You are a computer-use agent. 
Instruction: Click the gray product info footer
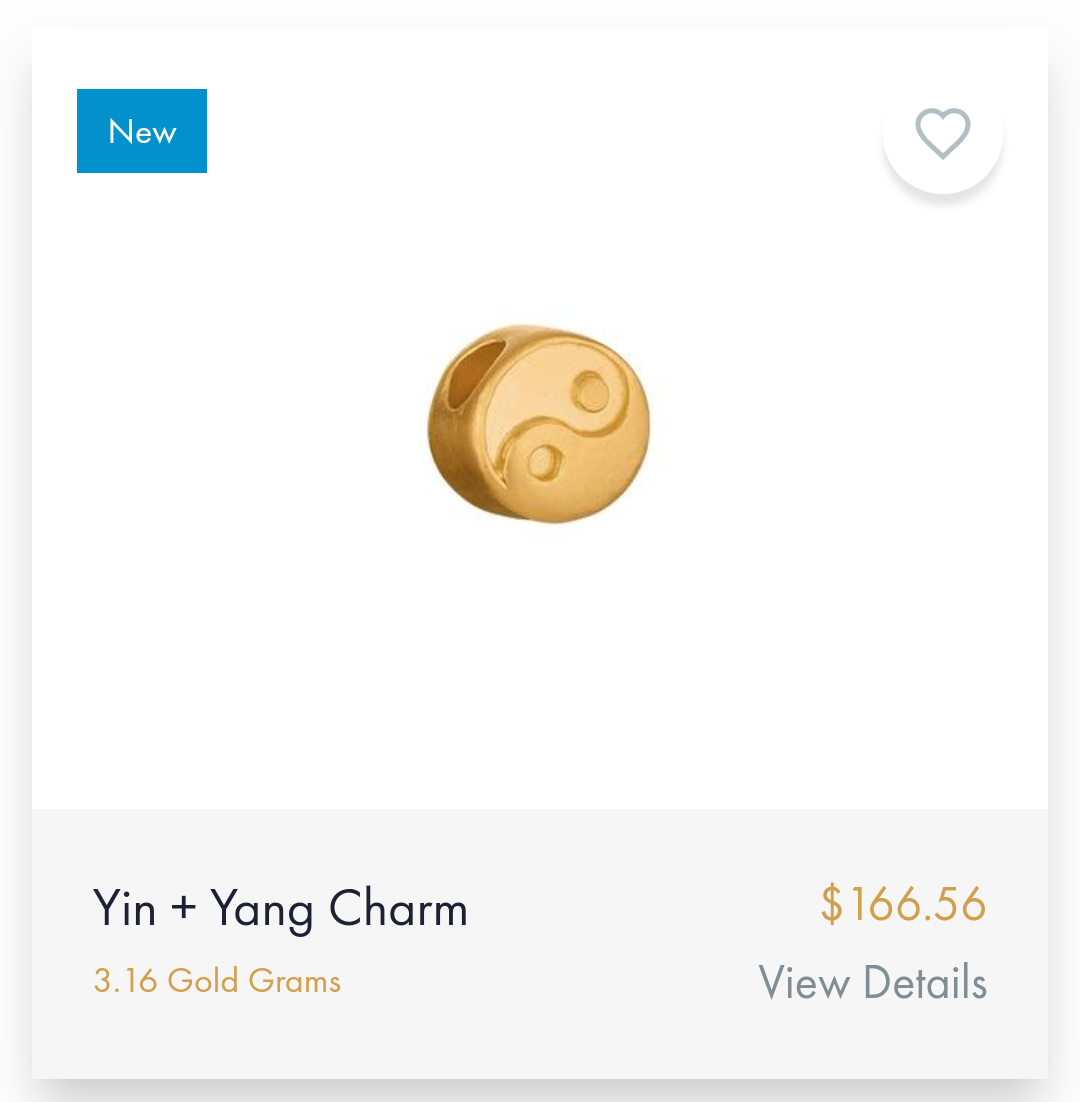click(x=540, y=943)
